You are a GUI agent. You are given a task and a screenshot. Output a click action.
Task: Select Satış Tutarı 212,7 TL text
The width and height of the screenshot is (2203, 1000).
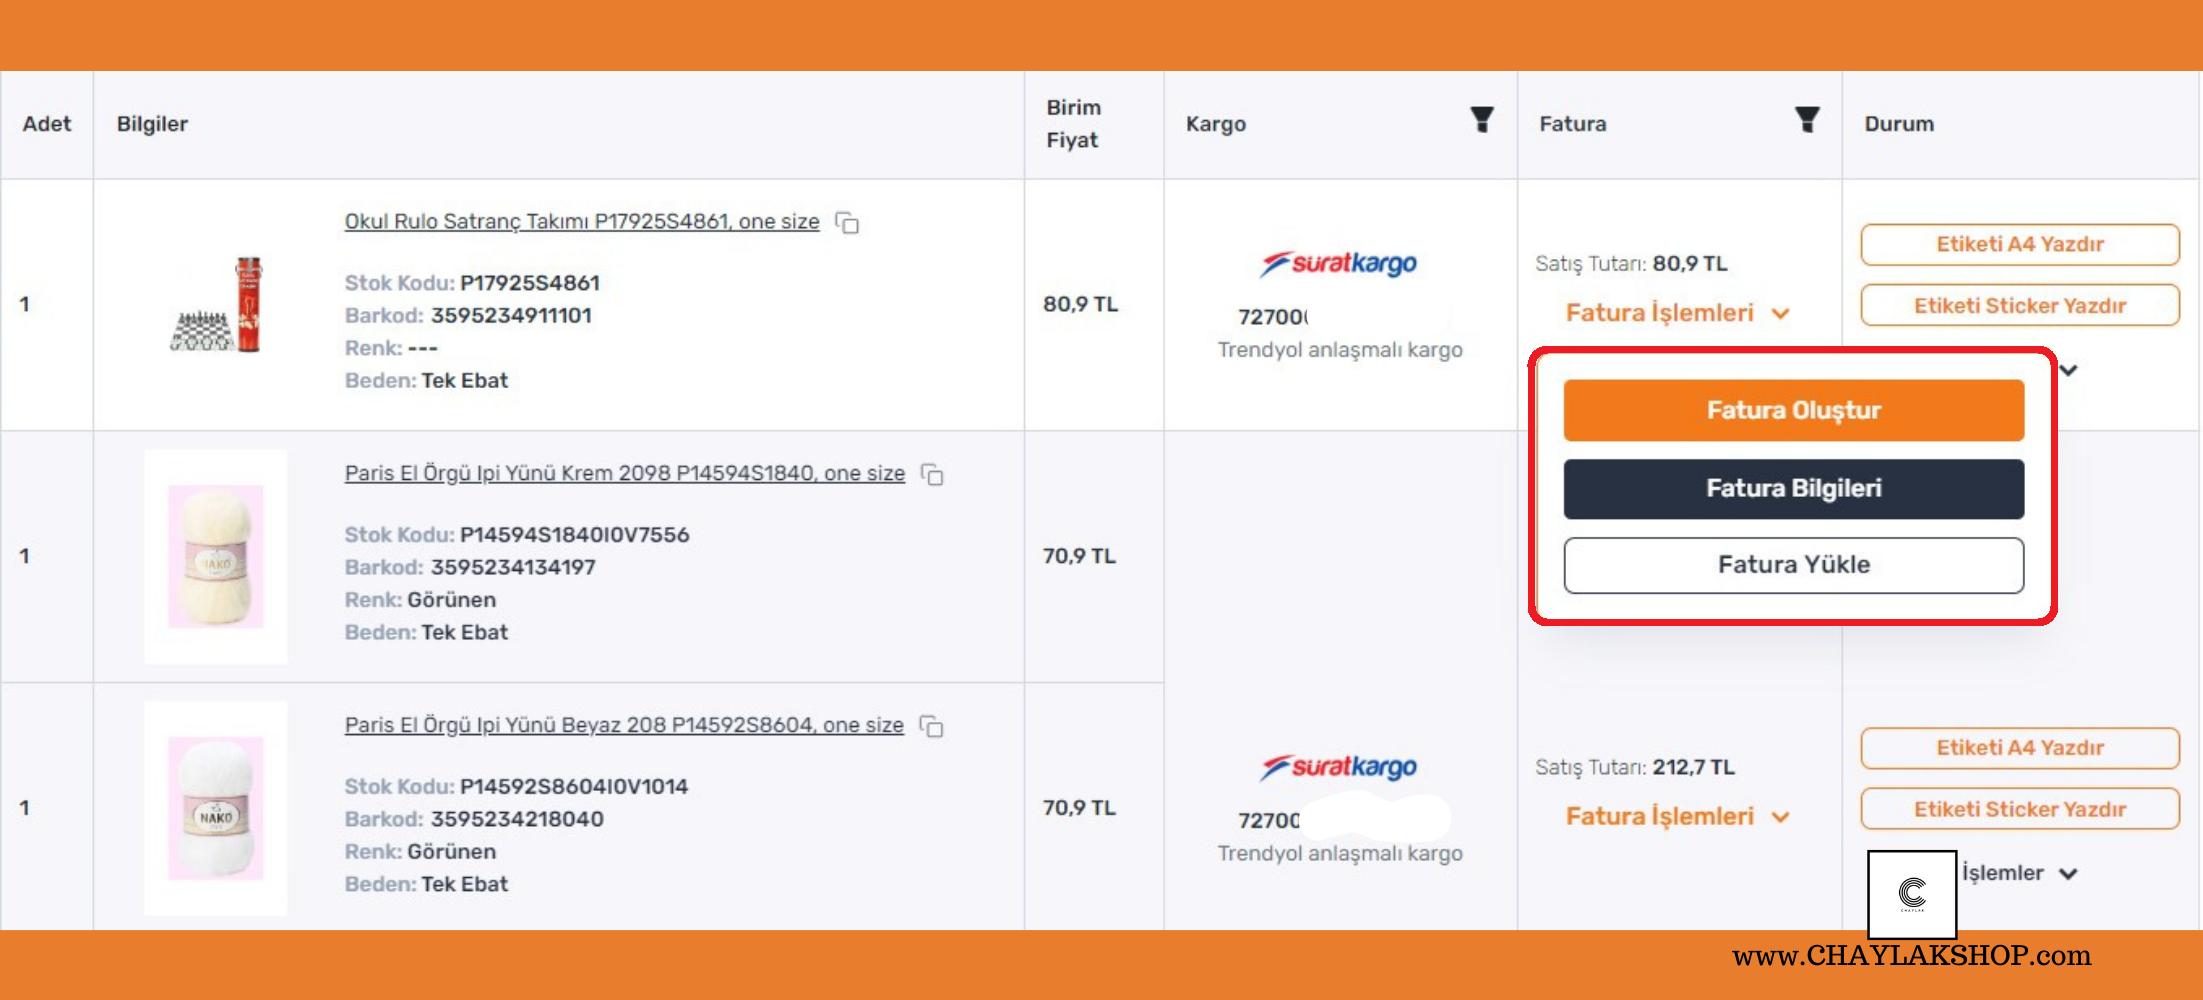click(x=1635, y=767)
